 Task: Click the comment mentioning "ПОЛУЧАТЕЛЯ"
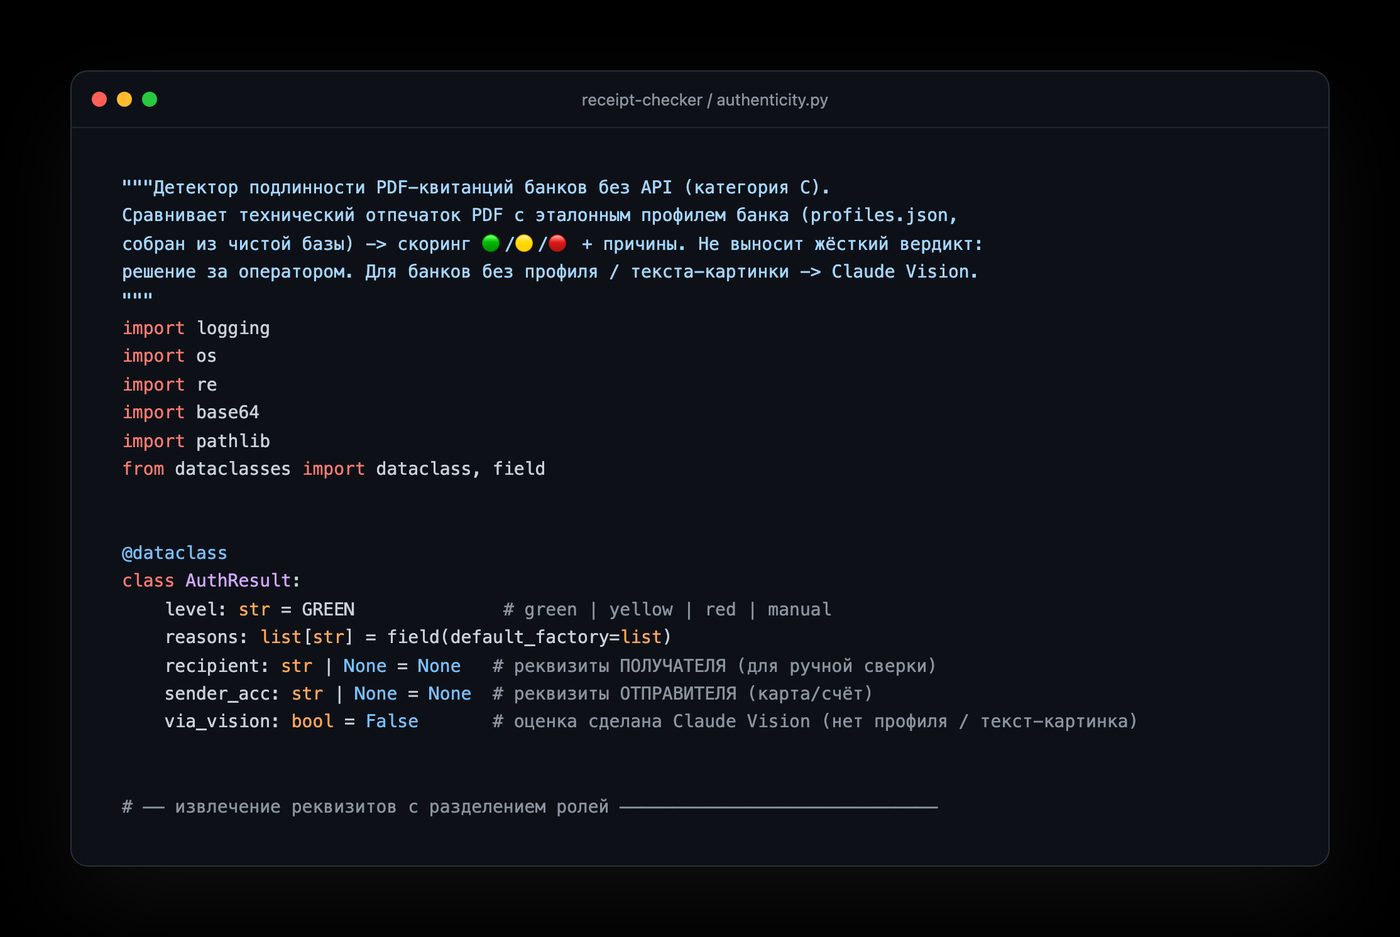click(714, 666)
